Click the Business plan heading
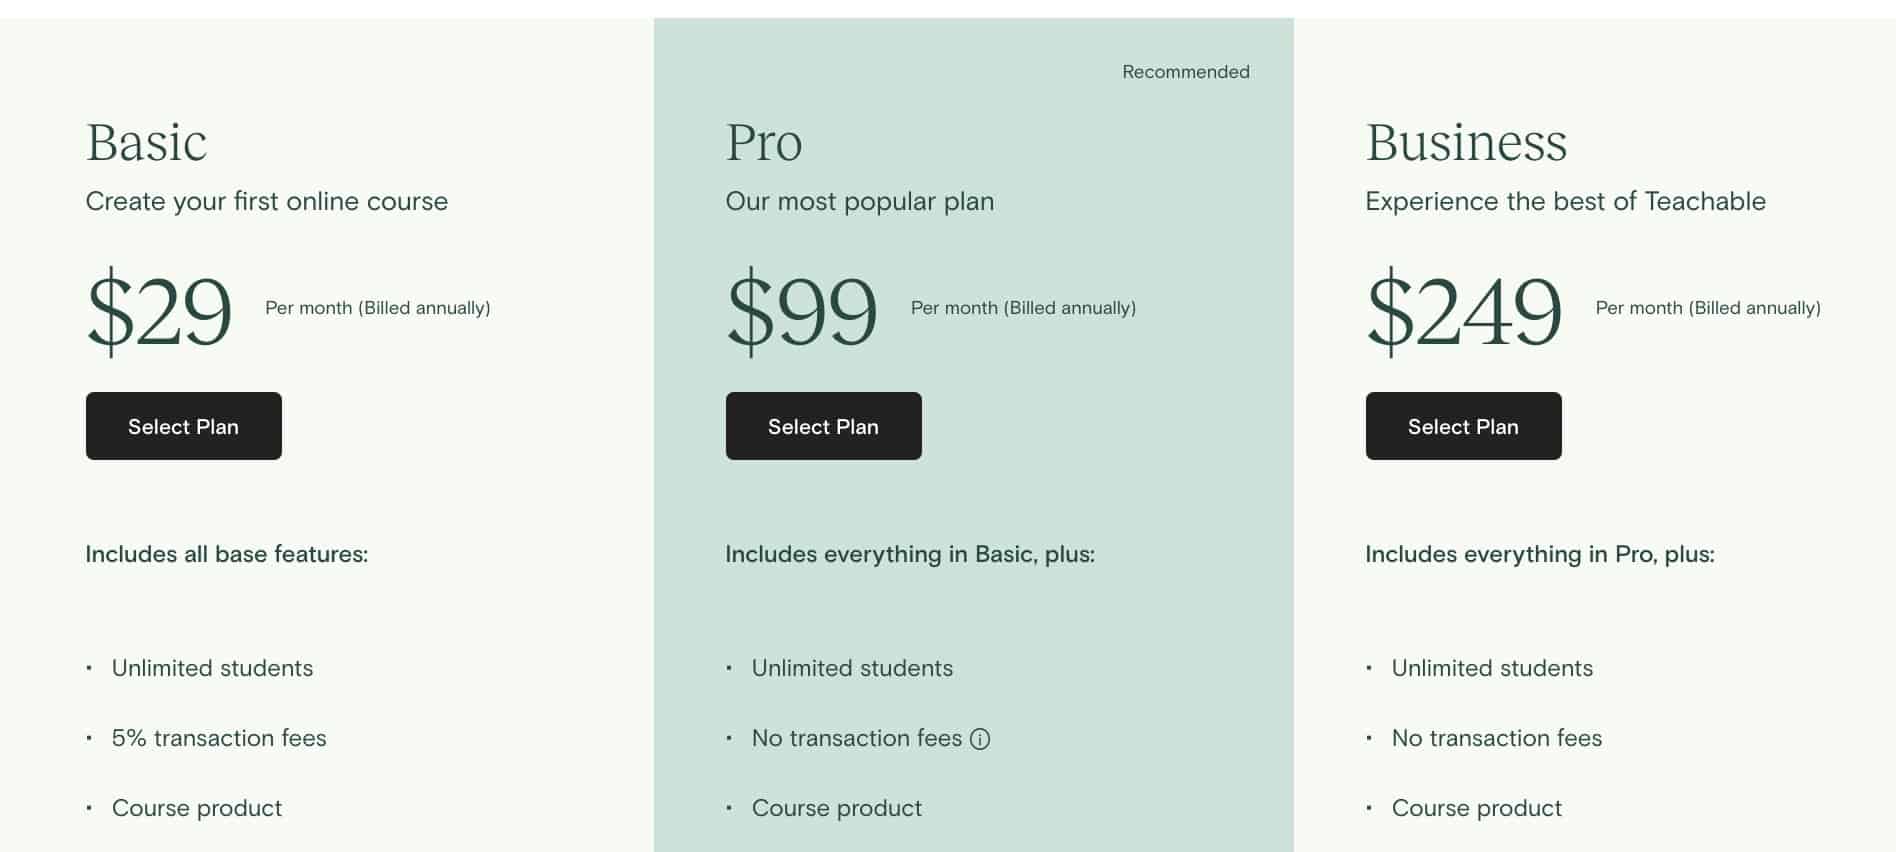The image size is (1896, 852). pyautogui.click(x=1466, y=142)
